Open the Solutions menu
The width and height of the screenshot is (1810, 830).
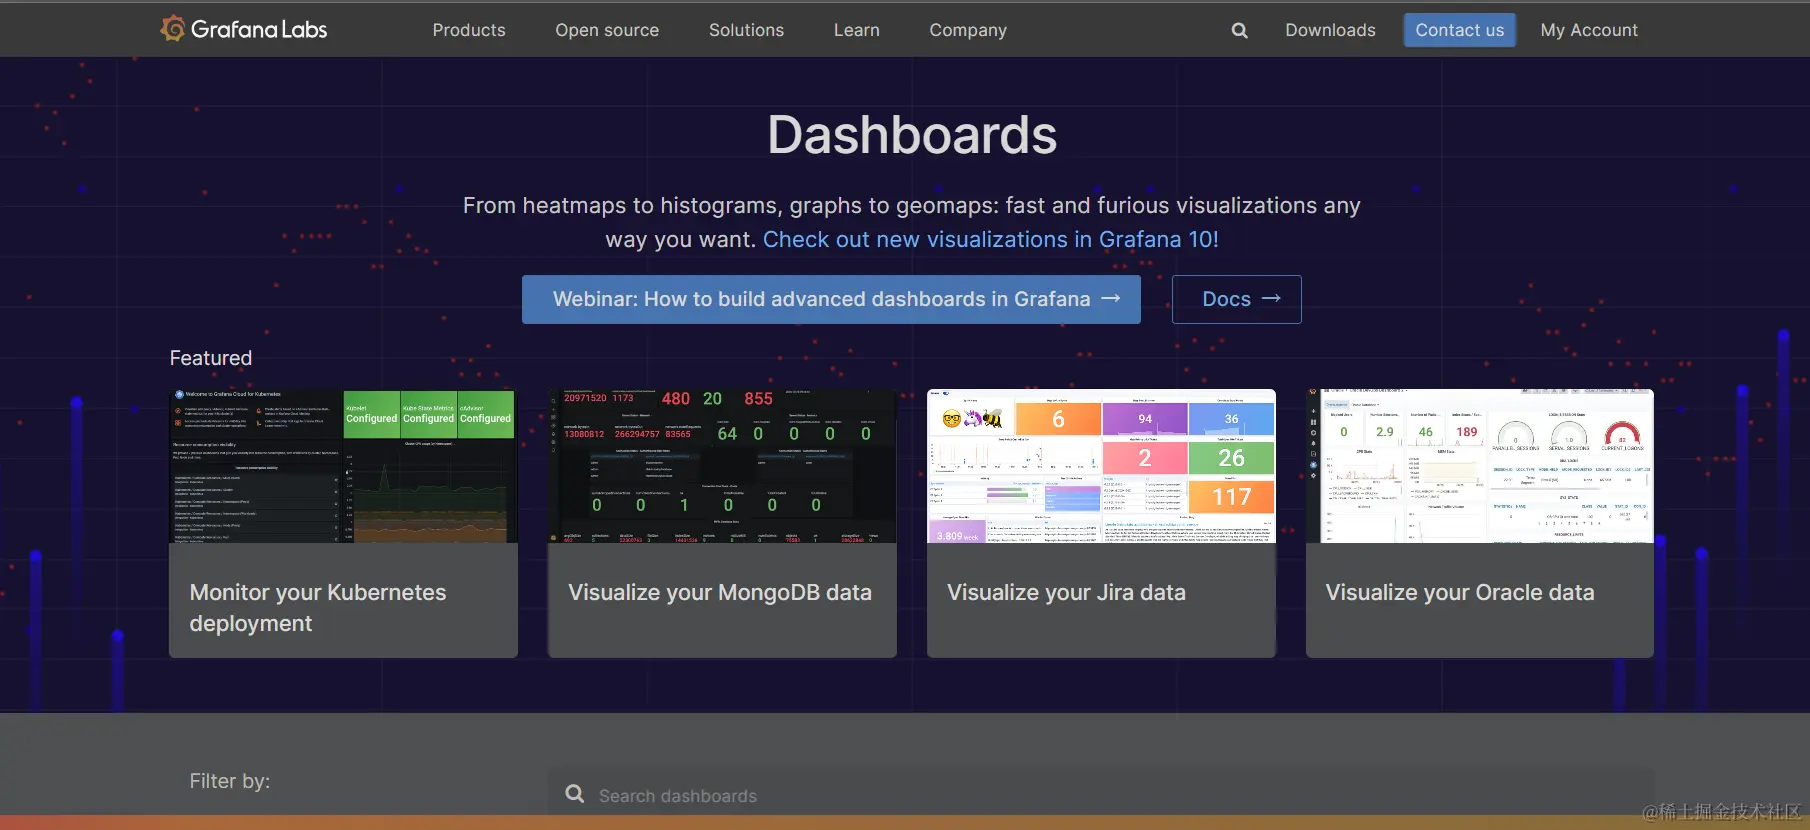click(x=746, y=30)
